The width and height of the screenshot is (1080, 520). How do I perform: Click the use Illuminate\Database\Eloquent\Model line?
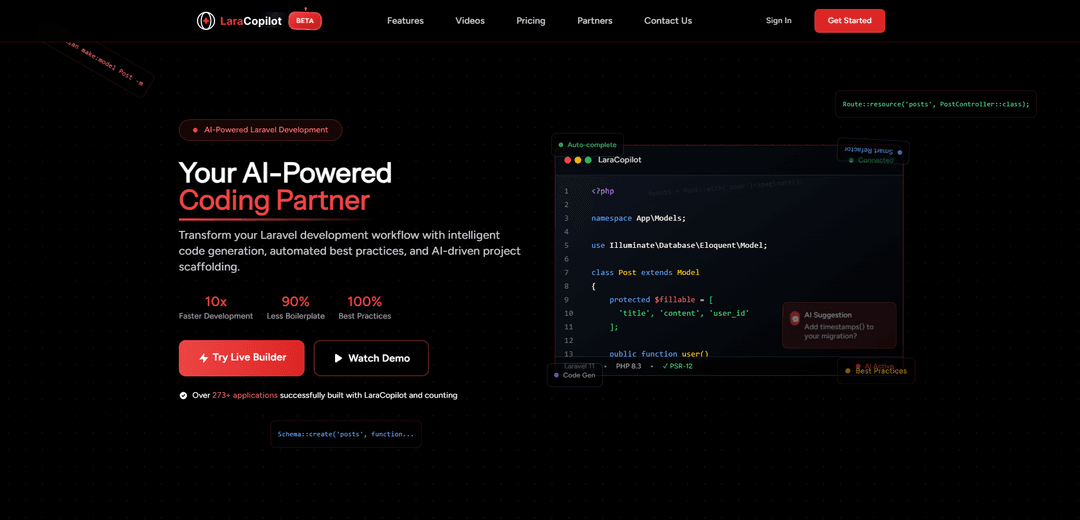(678, 245)
